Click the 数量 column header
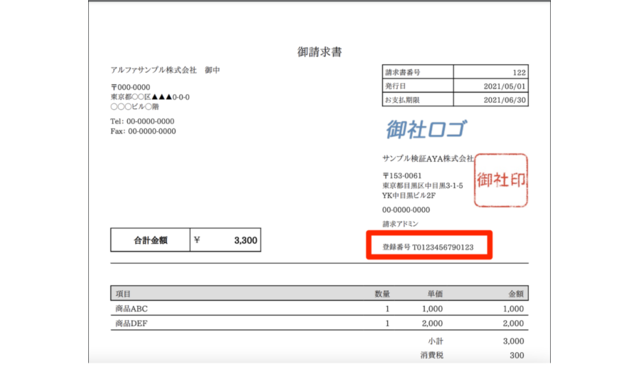This screenshot has height=380, width=640. [382, 293]
